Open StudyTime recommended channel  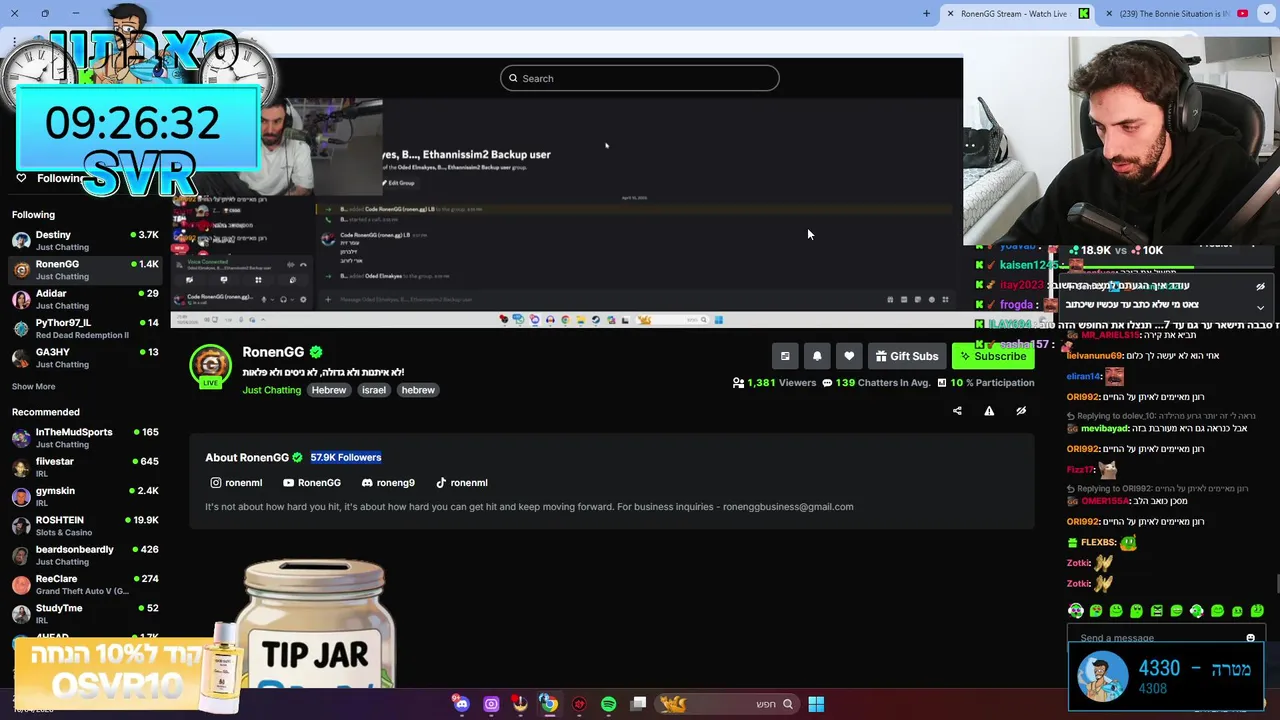coord(85,614)
